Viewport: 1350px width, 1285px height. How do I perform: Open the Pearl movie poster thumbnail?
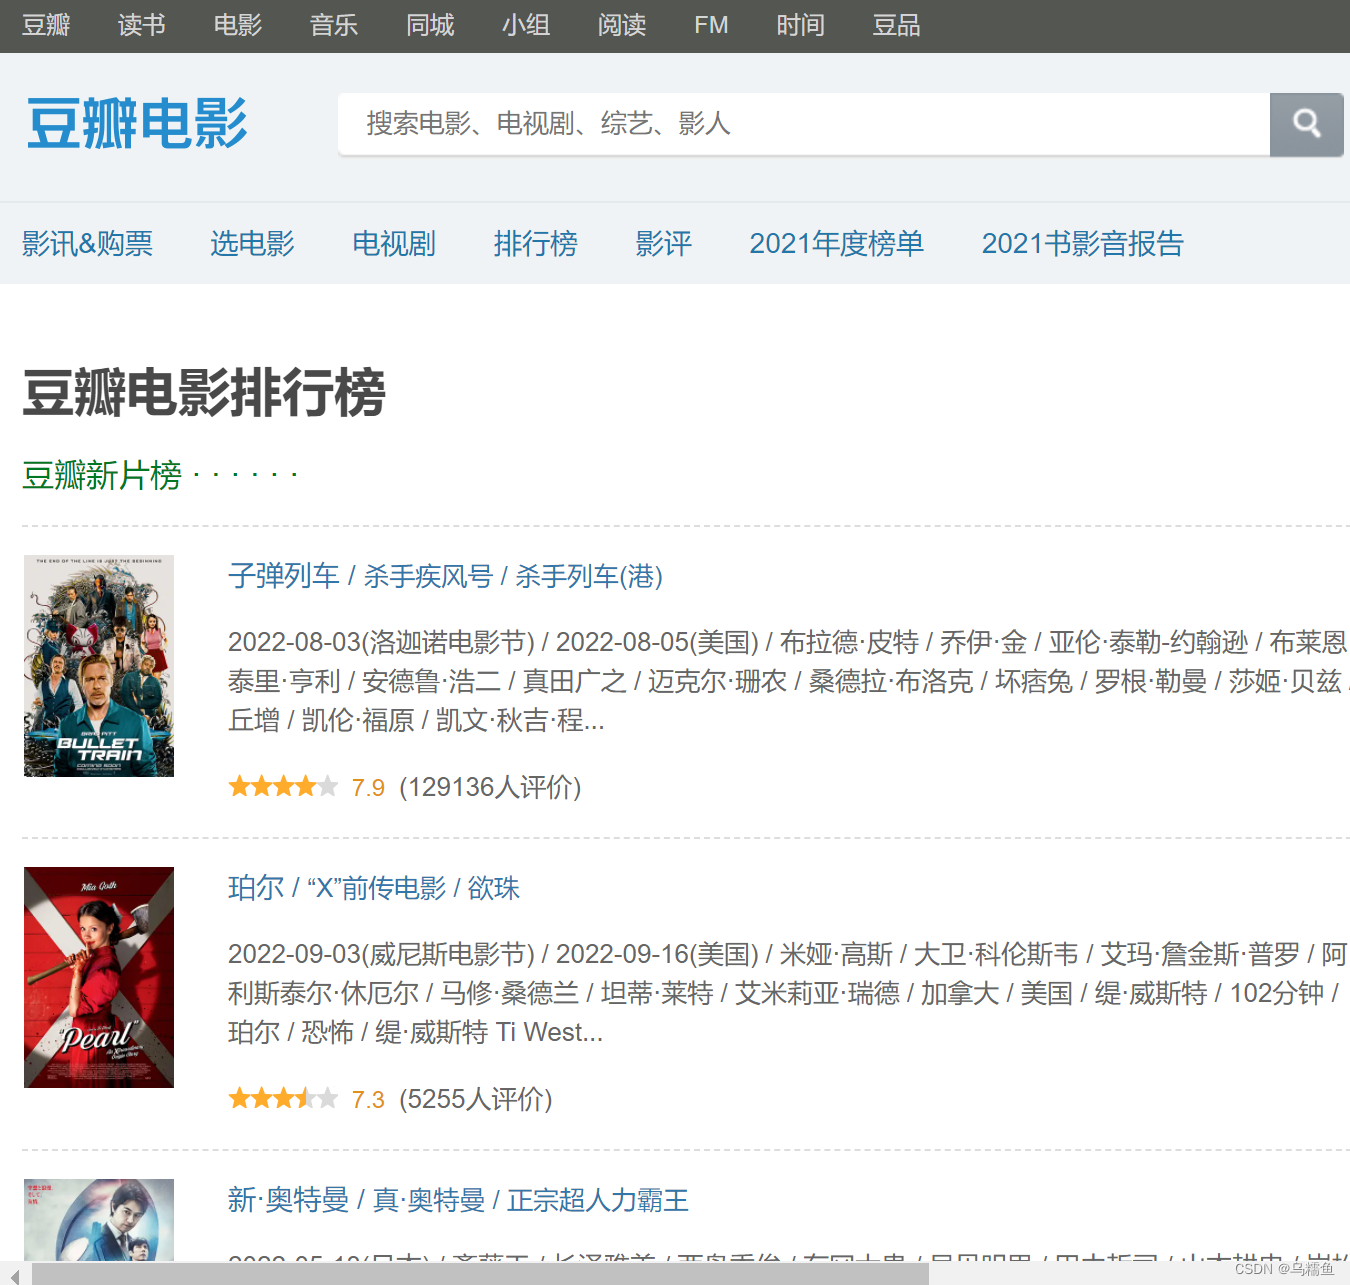point(99,977)
